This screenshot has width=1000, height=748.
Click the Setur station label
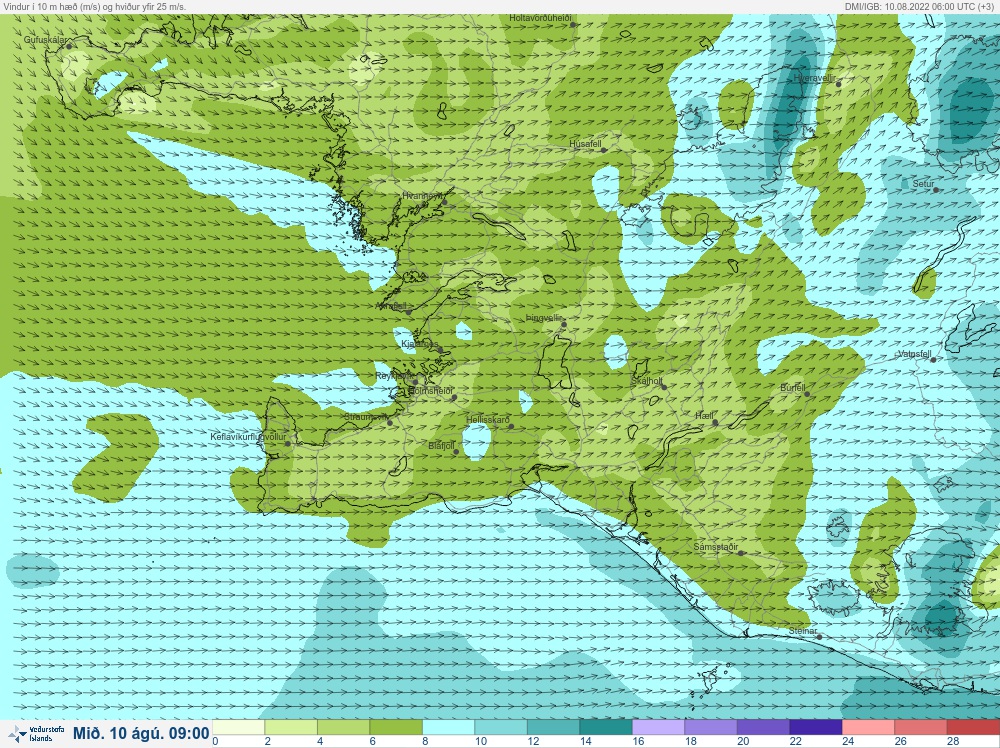(x=923, y=184)
